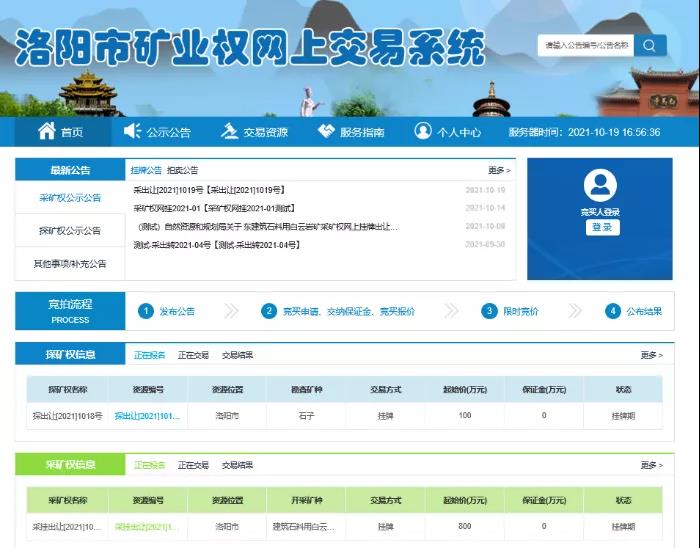Viewport: 700px width, 548px height.
Task: Click the 发布公告 process step
Action: [177, 311]
